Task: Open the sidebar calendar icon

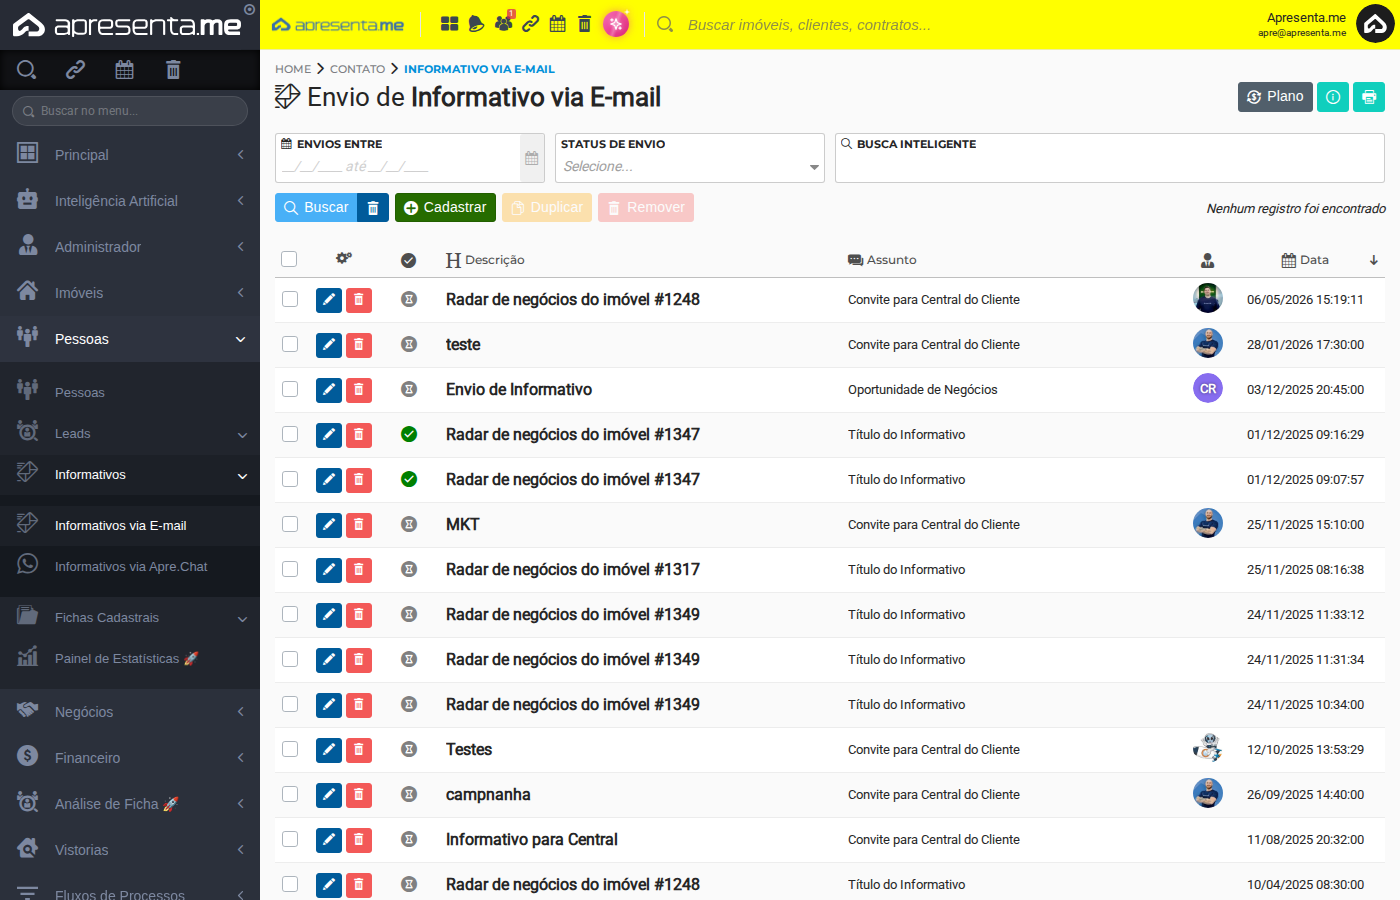Action: click(x=124, y=69)
